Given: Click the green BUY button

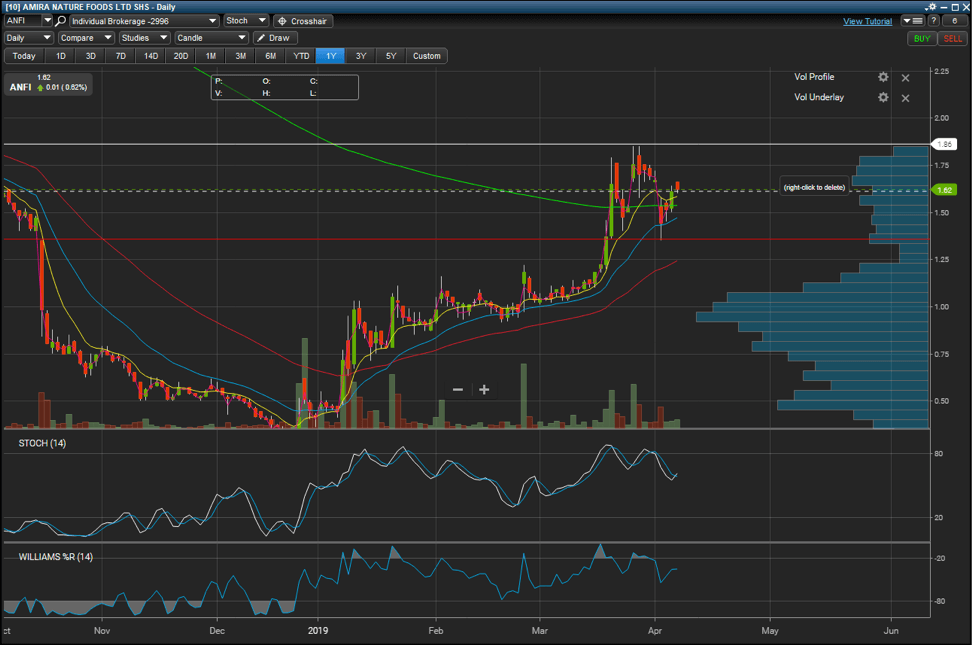Looking at the screenshot, I should [922, 38].
